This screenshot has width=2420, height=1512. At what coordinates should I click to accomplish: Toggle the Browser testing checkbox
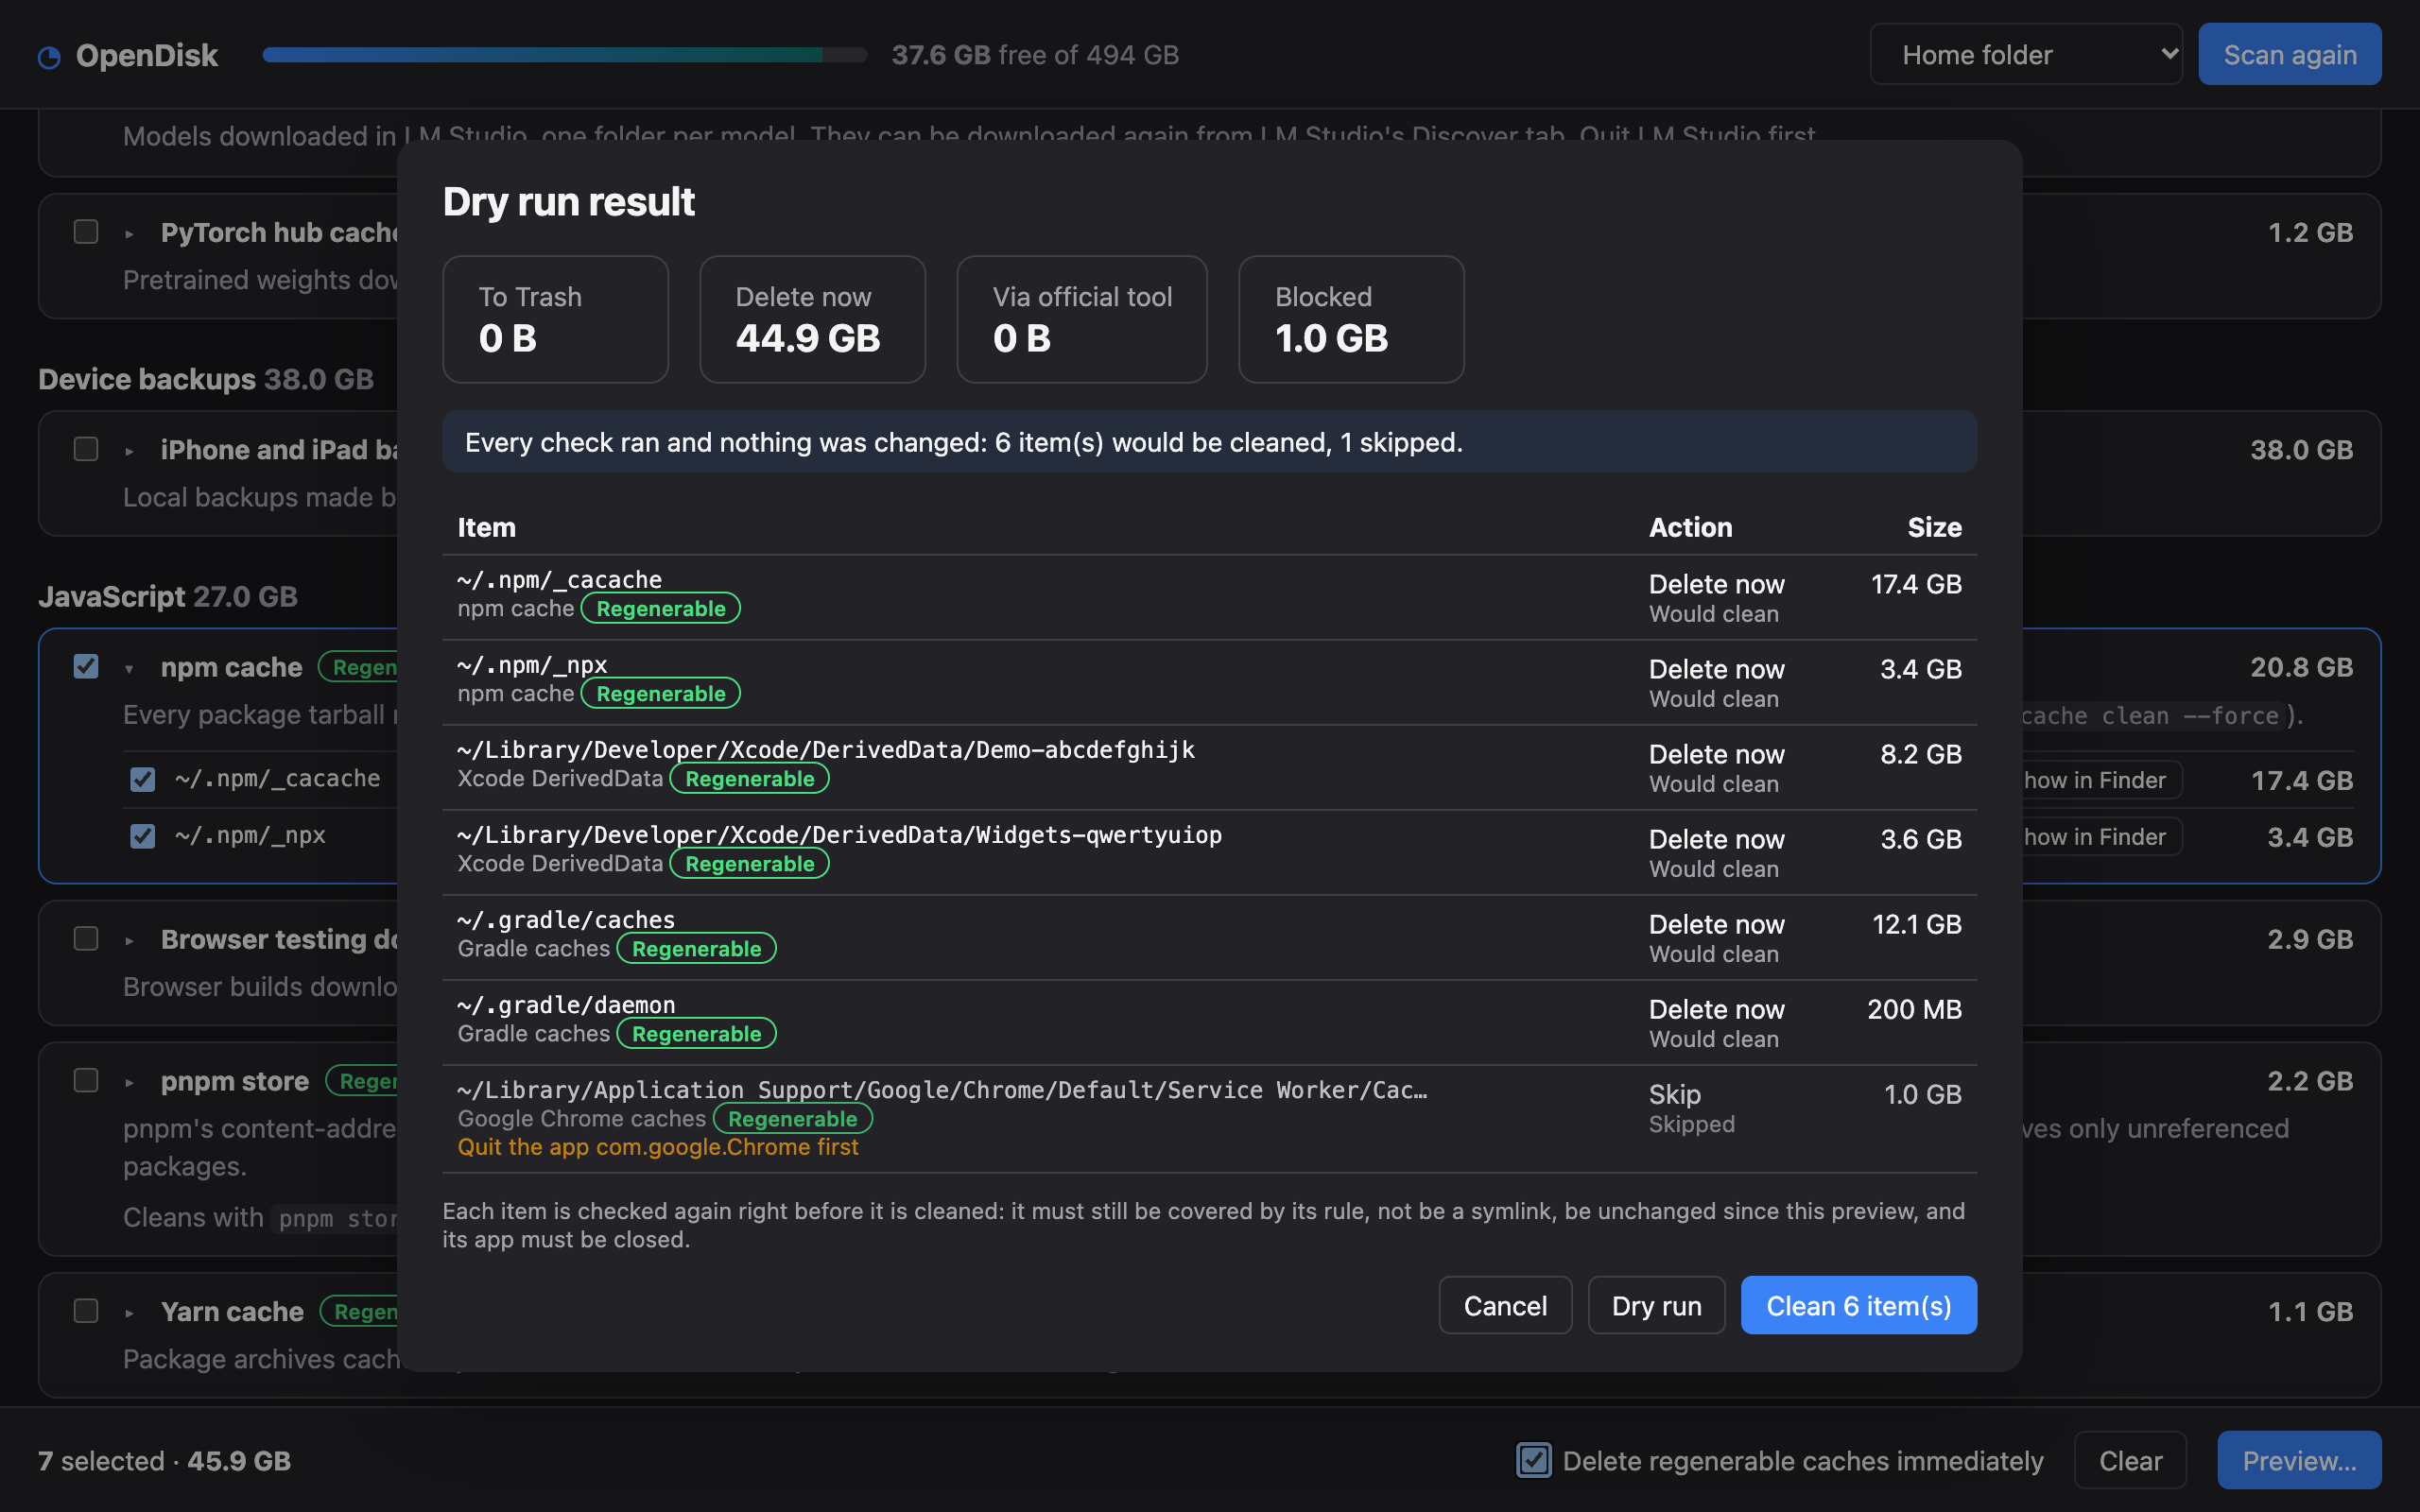[x=86, y=938]
